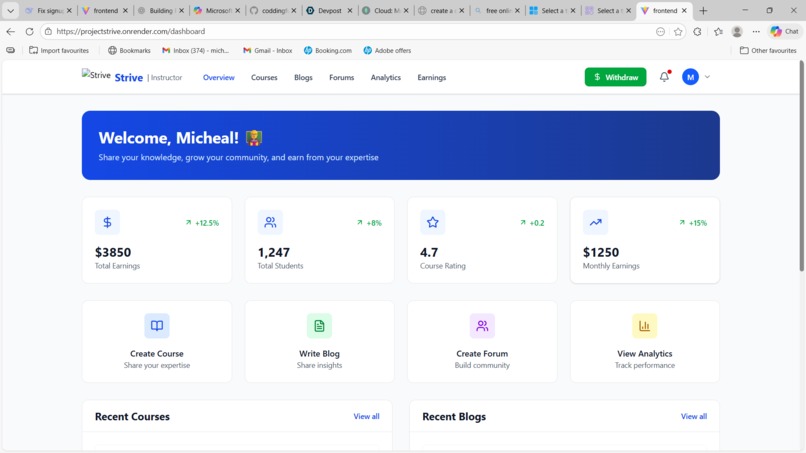Viewport: 806px width, 453px height.
Task: Expand the tab search dropdown arrow
Action: [x=10, y=10]
